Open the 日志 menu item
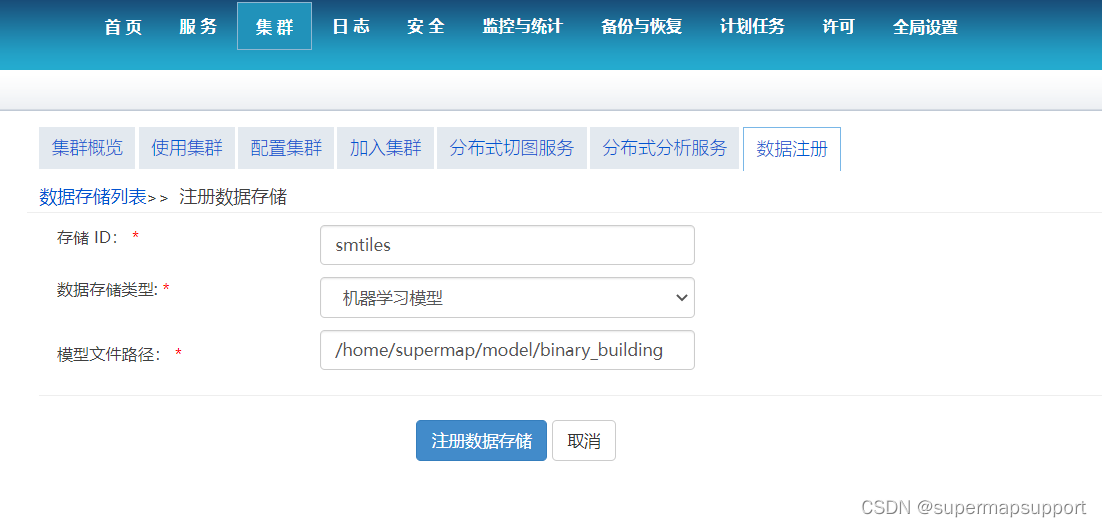 [x=351, y=27]
